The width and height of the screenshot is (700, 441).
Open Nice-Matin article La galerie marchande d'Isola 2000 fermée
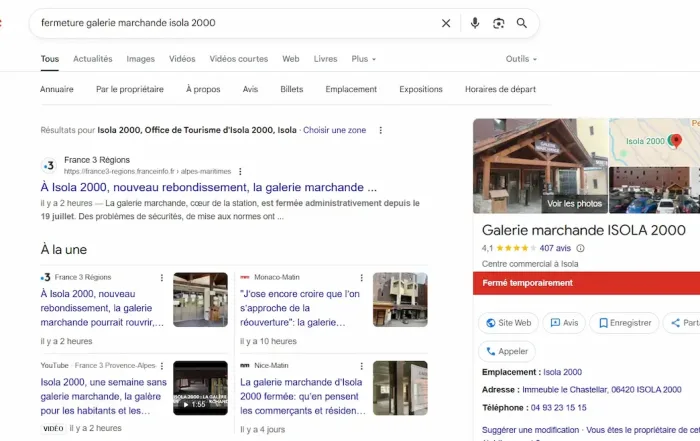coord(303,396)
